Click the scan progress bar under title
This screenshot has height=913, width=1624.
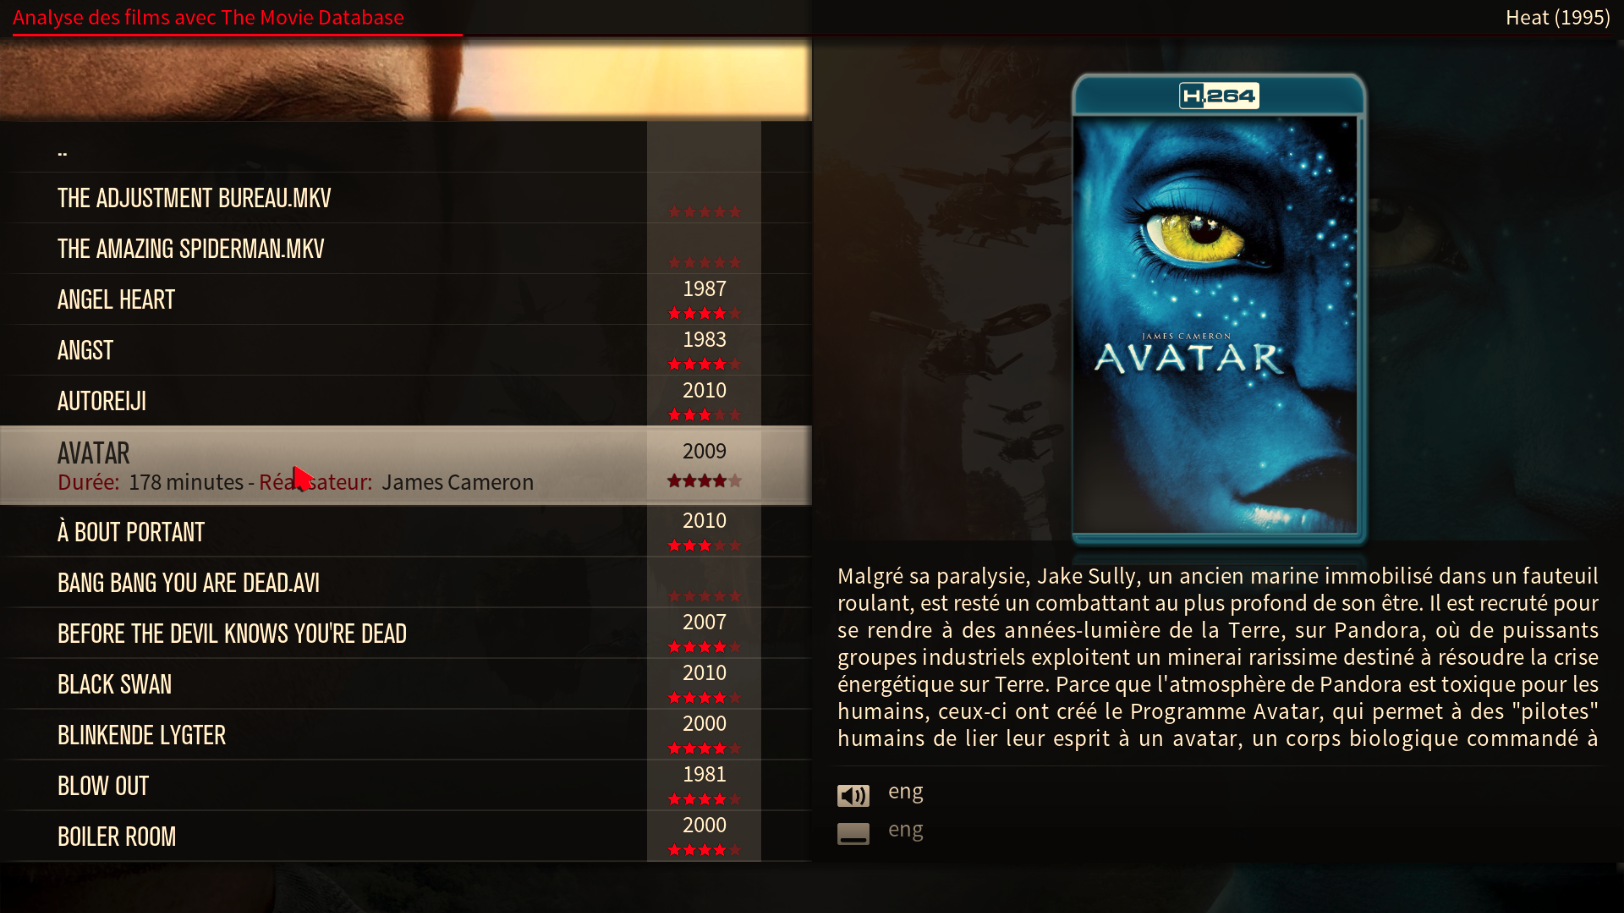tap(237, 35)
